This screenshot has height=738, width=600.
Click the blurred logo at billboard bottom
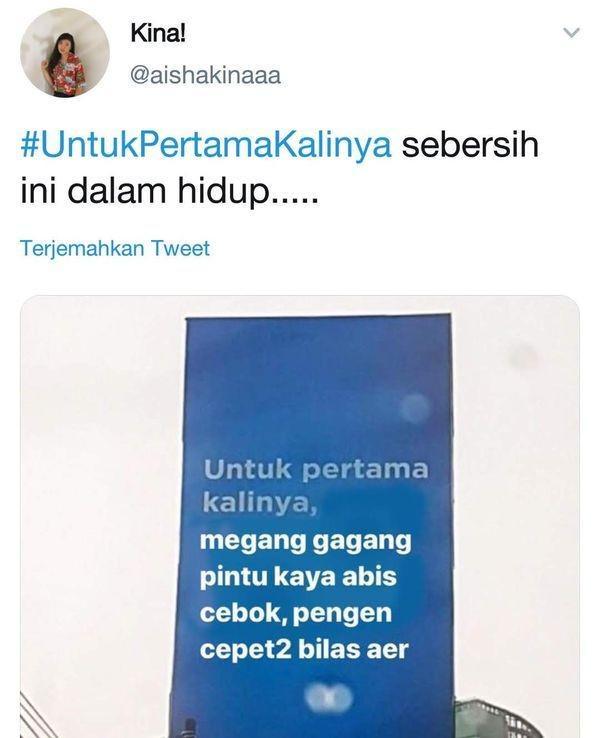click(328, 698)
